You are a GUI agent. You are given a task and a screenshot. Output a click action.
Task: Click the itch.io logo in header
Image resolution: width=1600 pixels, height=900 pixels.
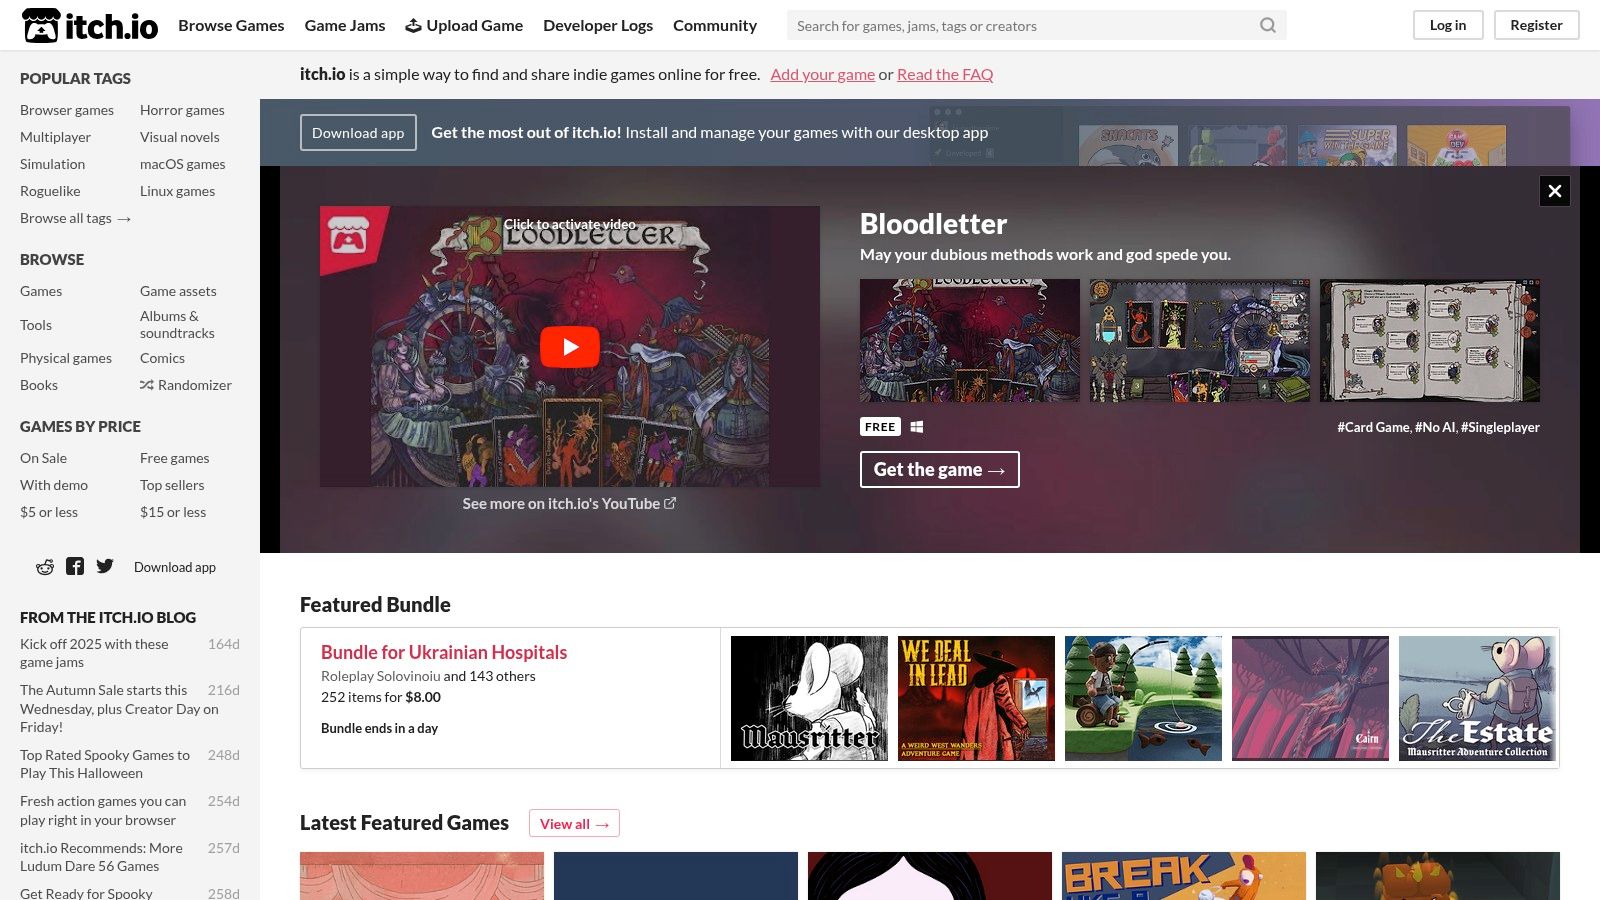pos(90,26)
